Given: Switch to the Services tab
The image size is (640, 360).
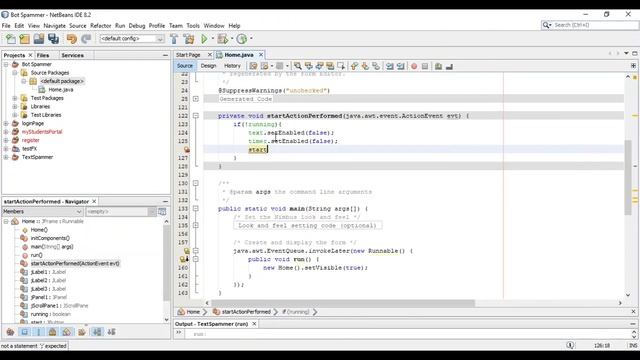Looking at the screenshot, I should pos(73,55).
